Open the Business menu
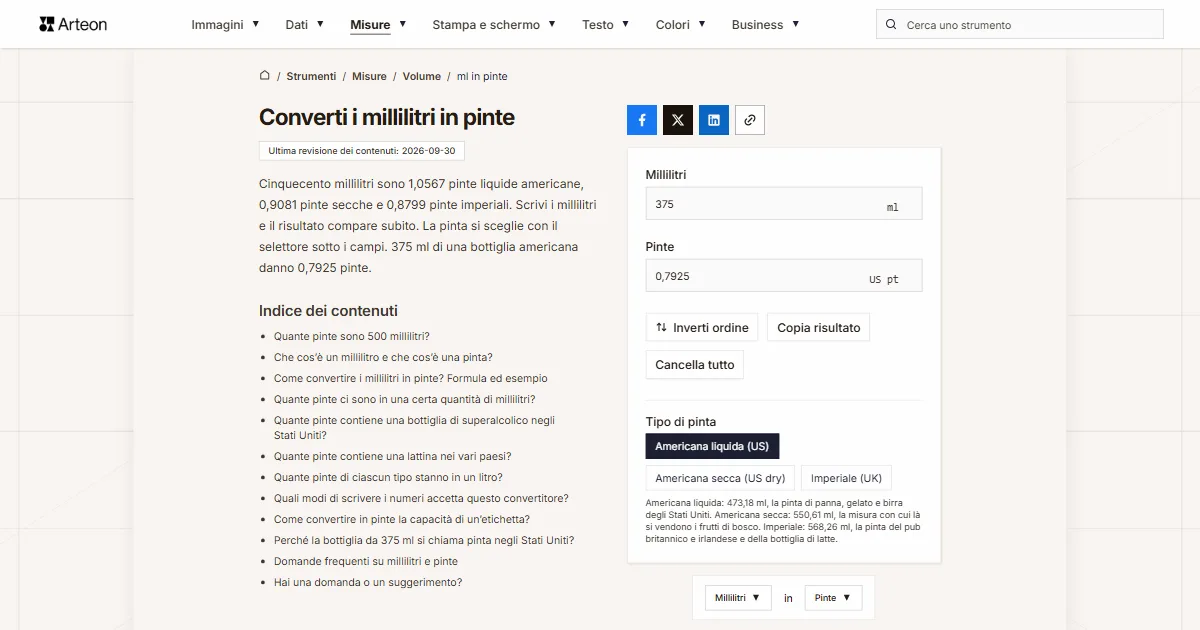The image size is (1200, 630). point(766,25)
